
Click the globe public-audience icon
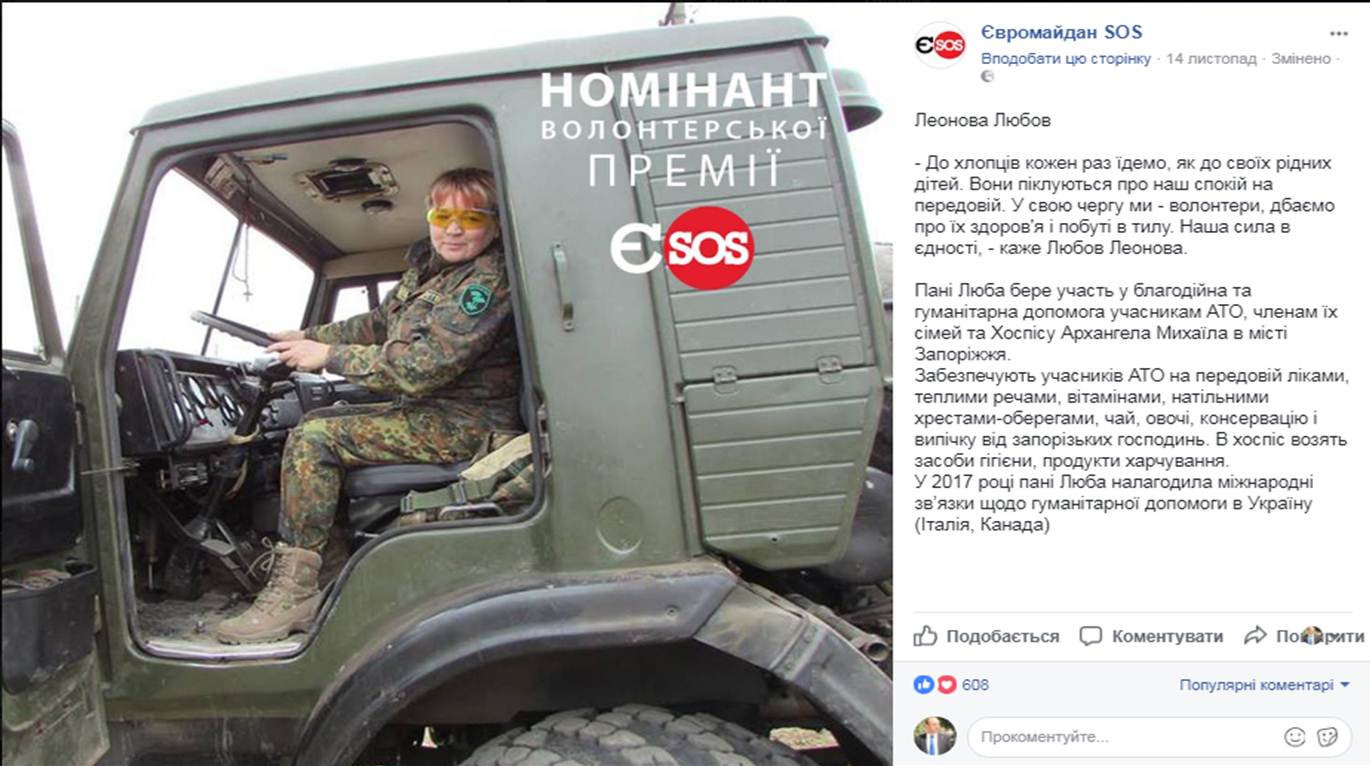987,76
